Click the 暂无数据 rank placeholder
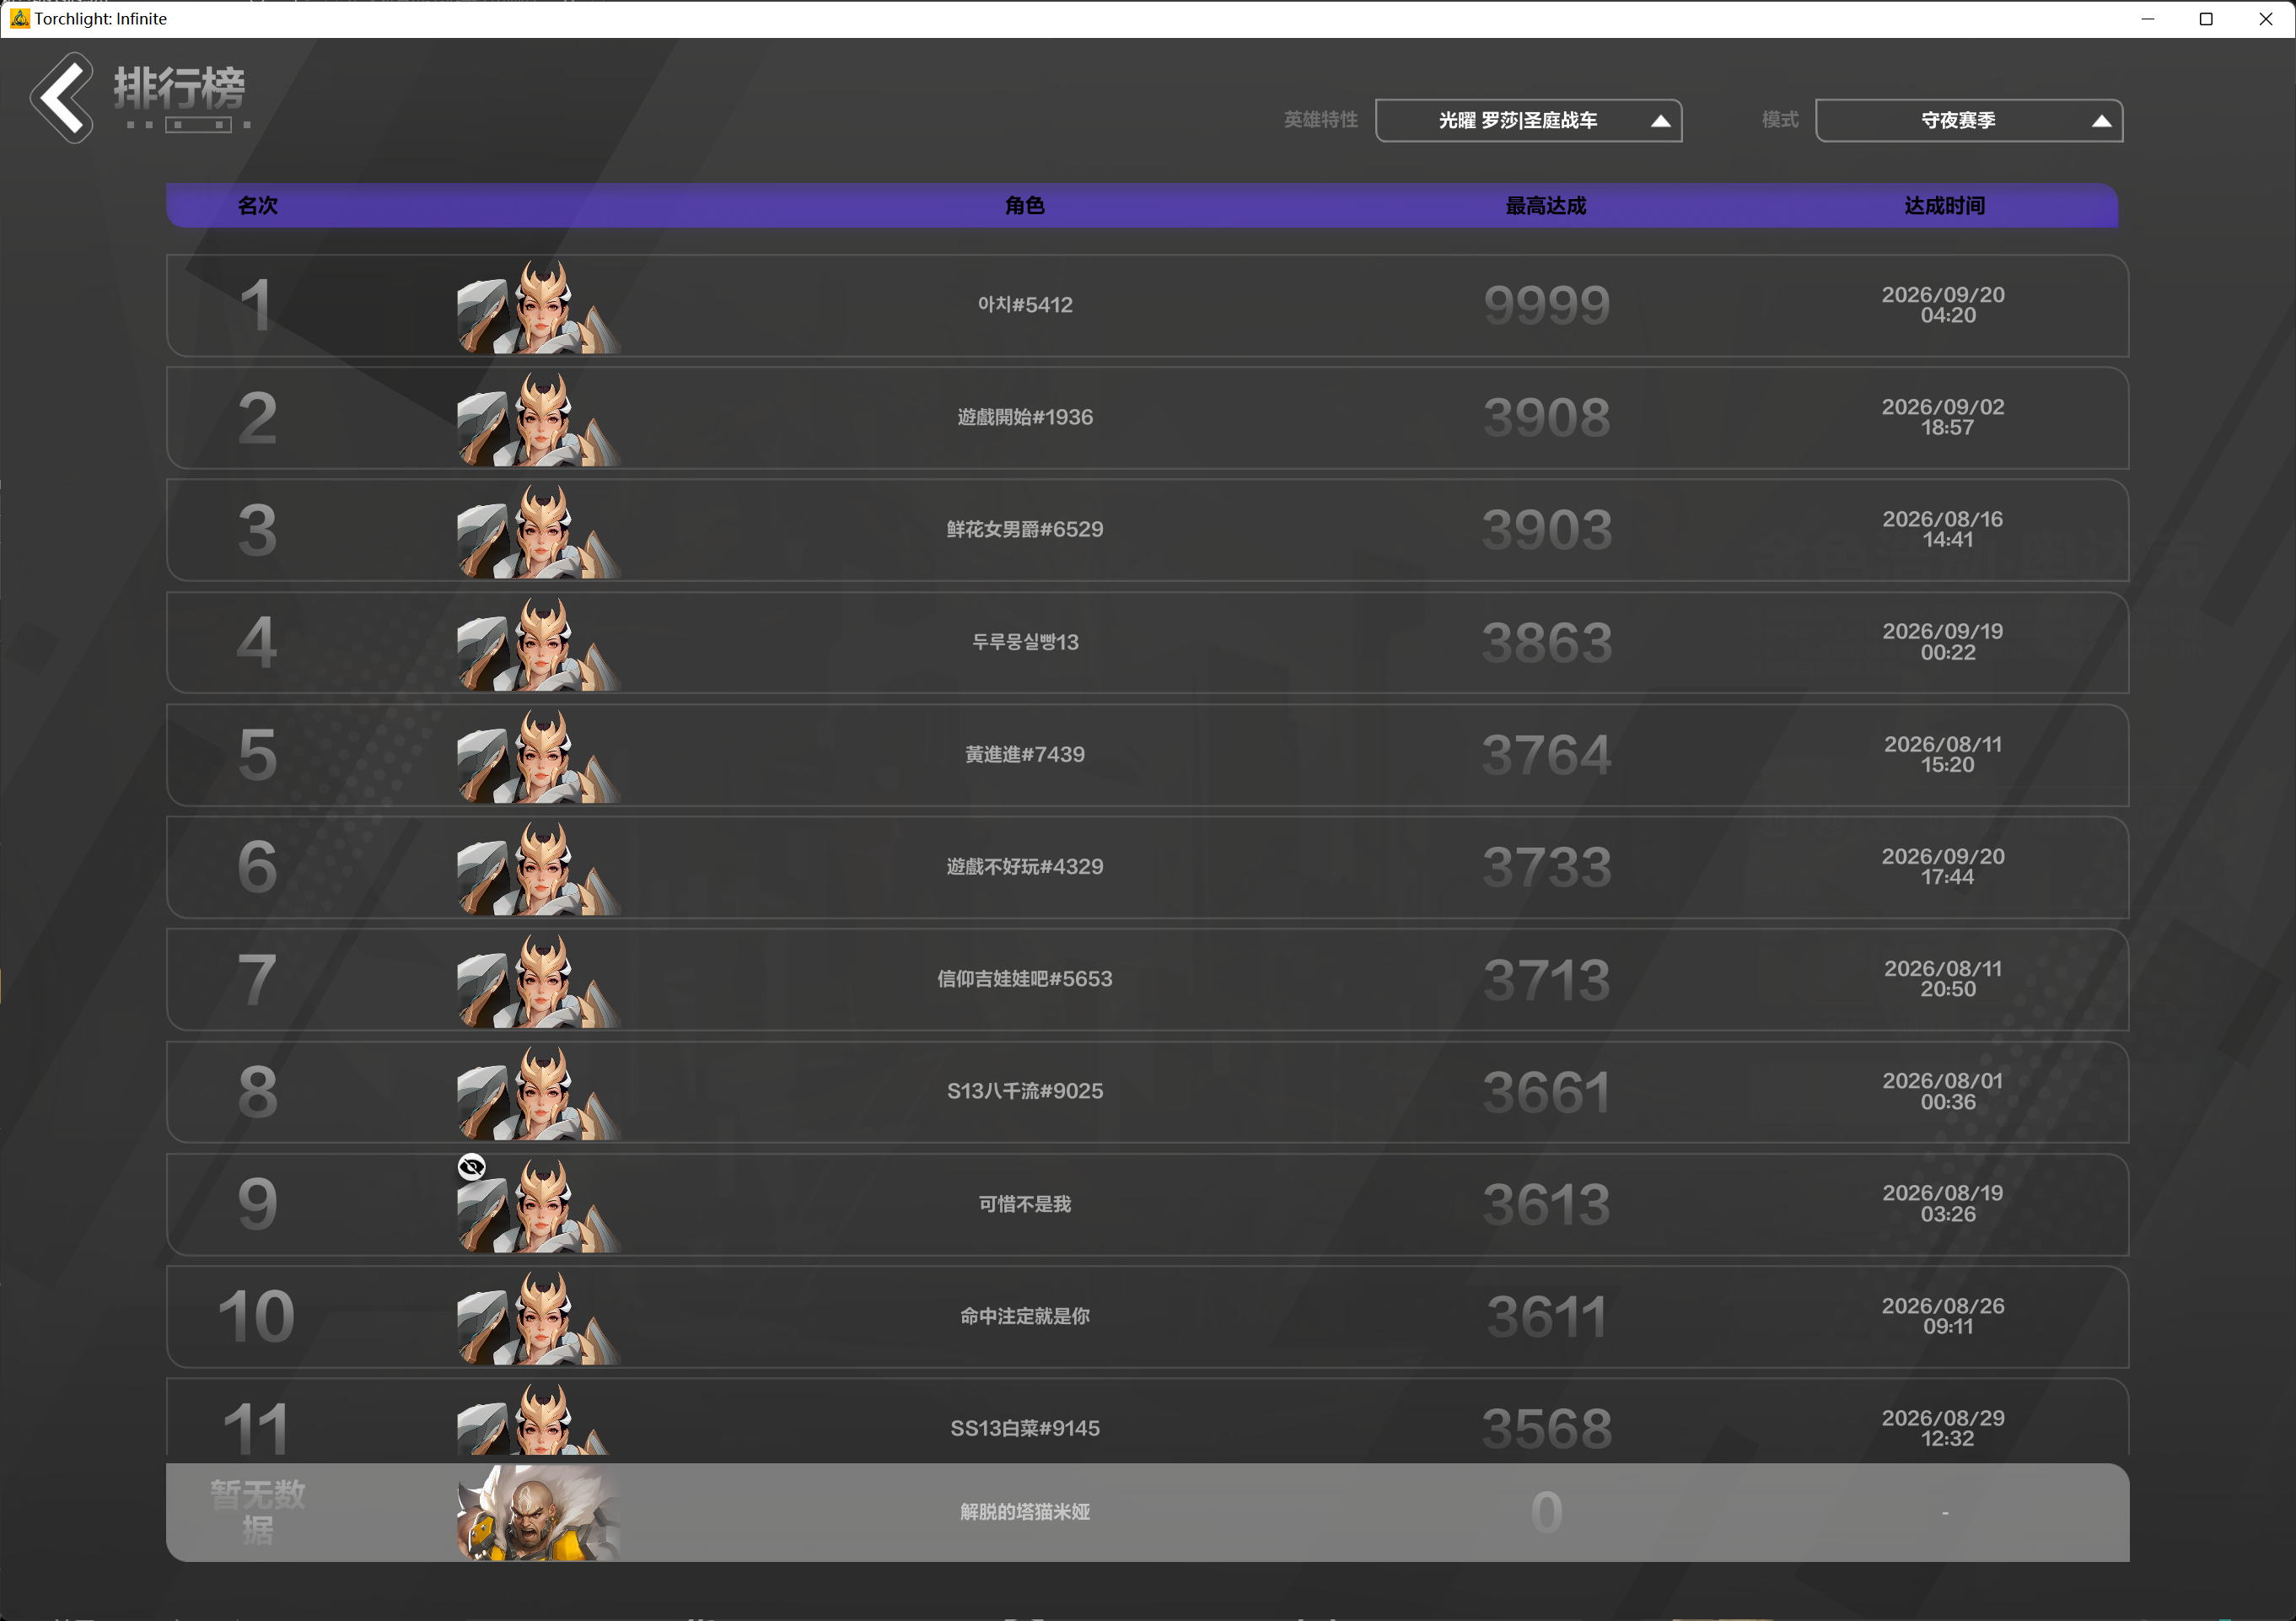 [258, 1512]
